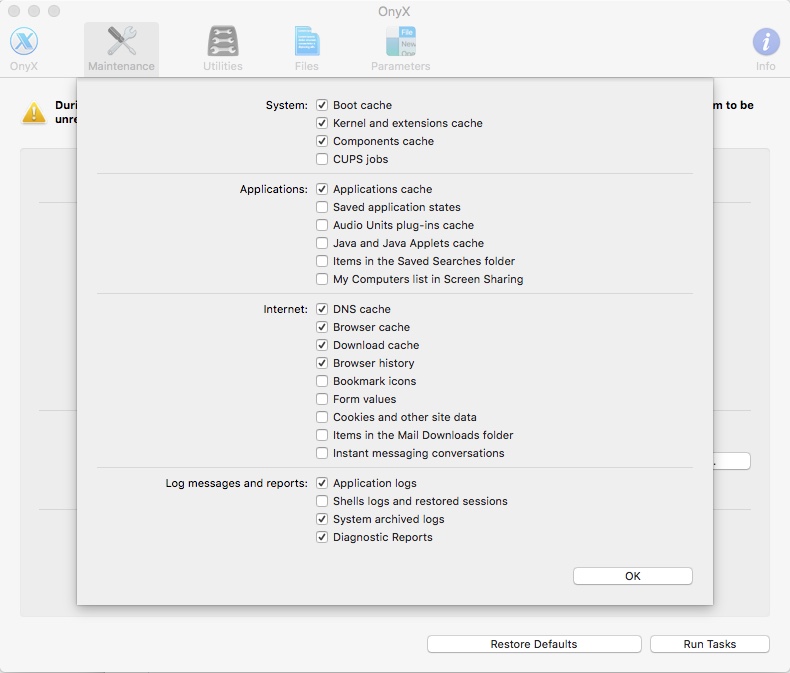
Task: Check Cookies and other site data
Action: pyautogui.click(x=322, y=417)
